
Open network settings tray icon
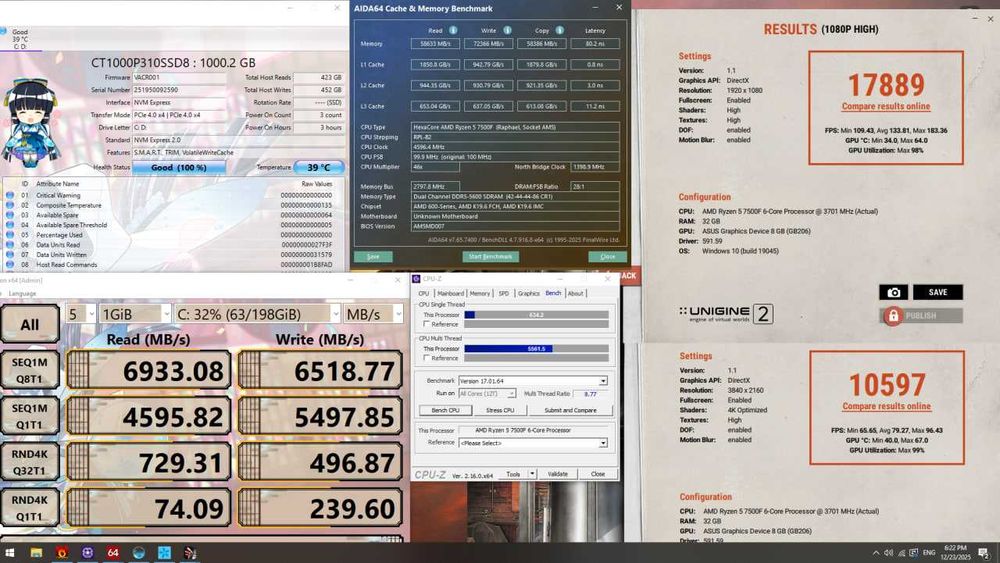click(901, 553)
